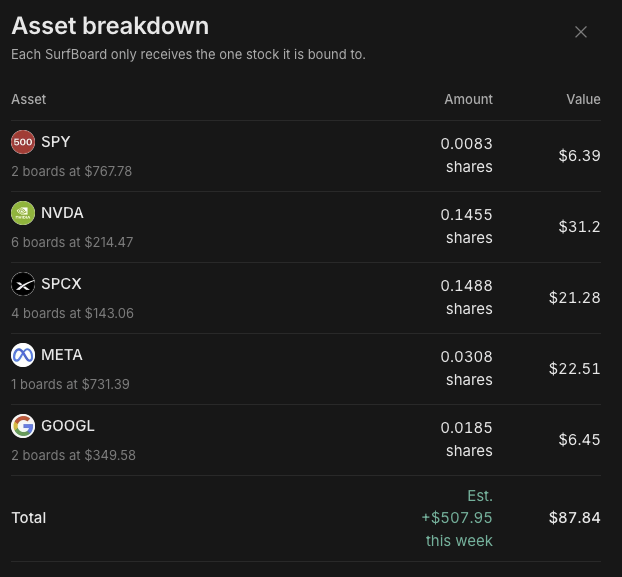622x577 pixels.
Task: Click the $6.45 value for GOOGL
Action: pos(580,439)
